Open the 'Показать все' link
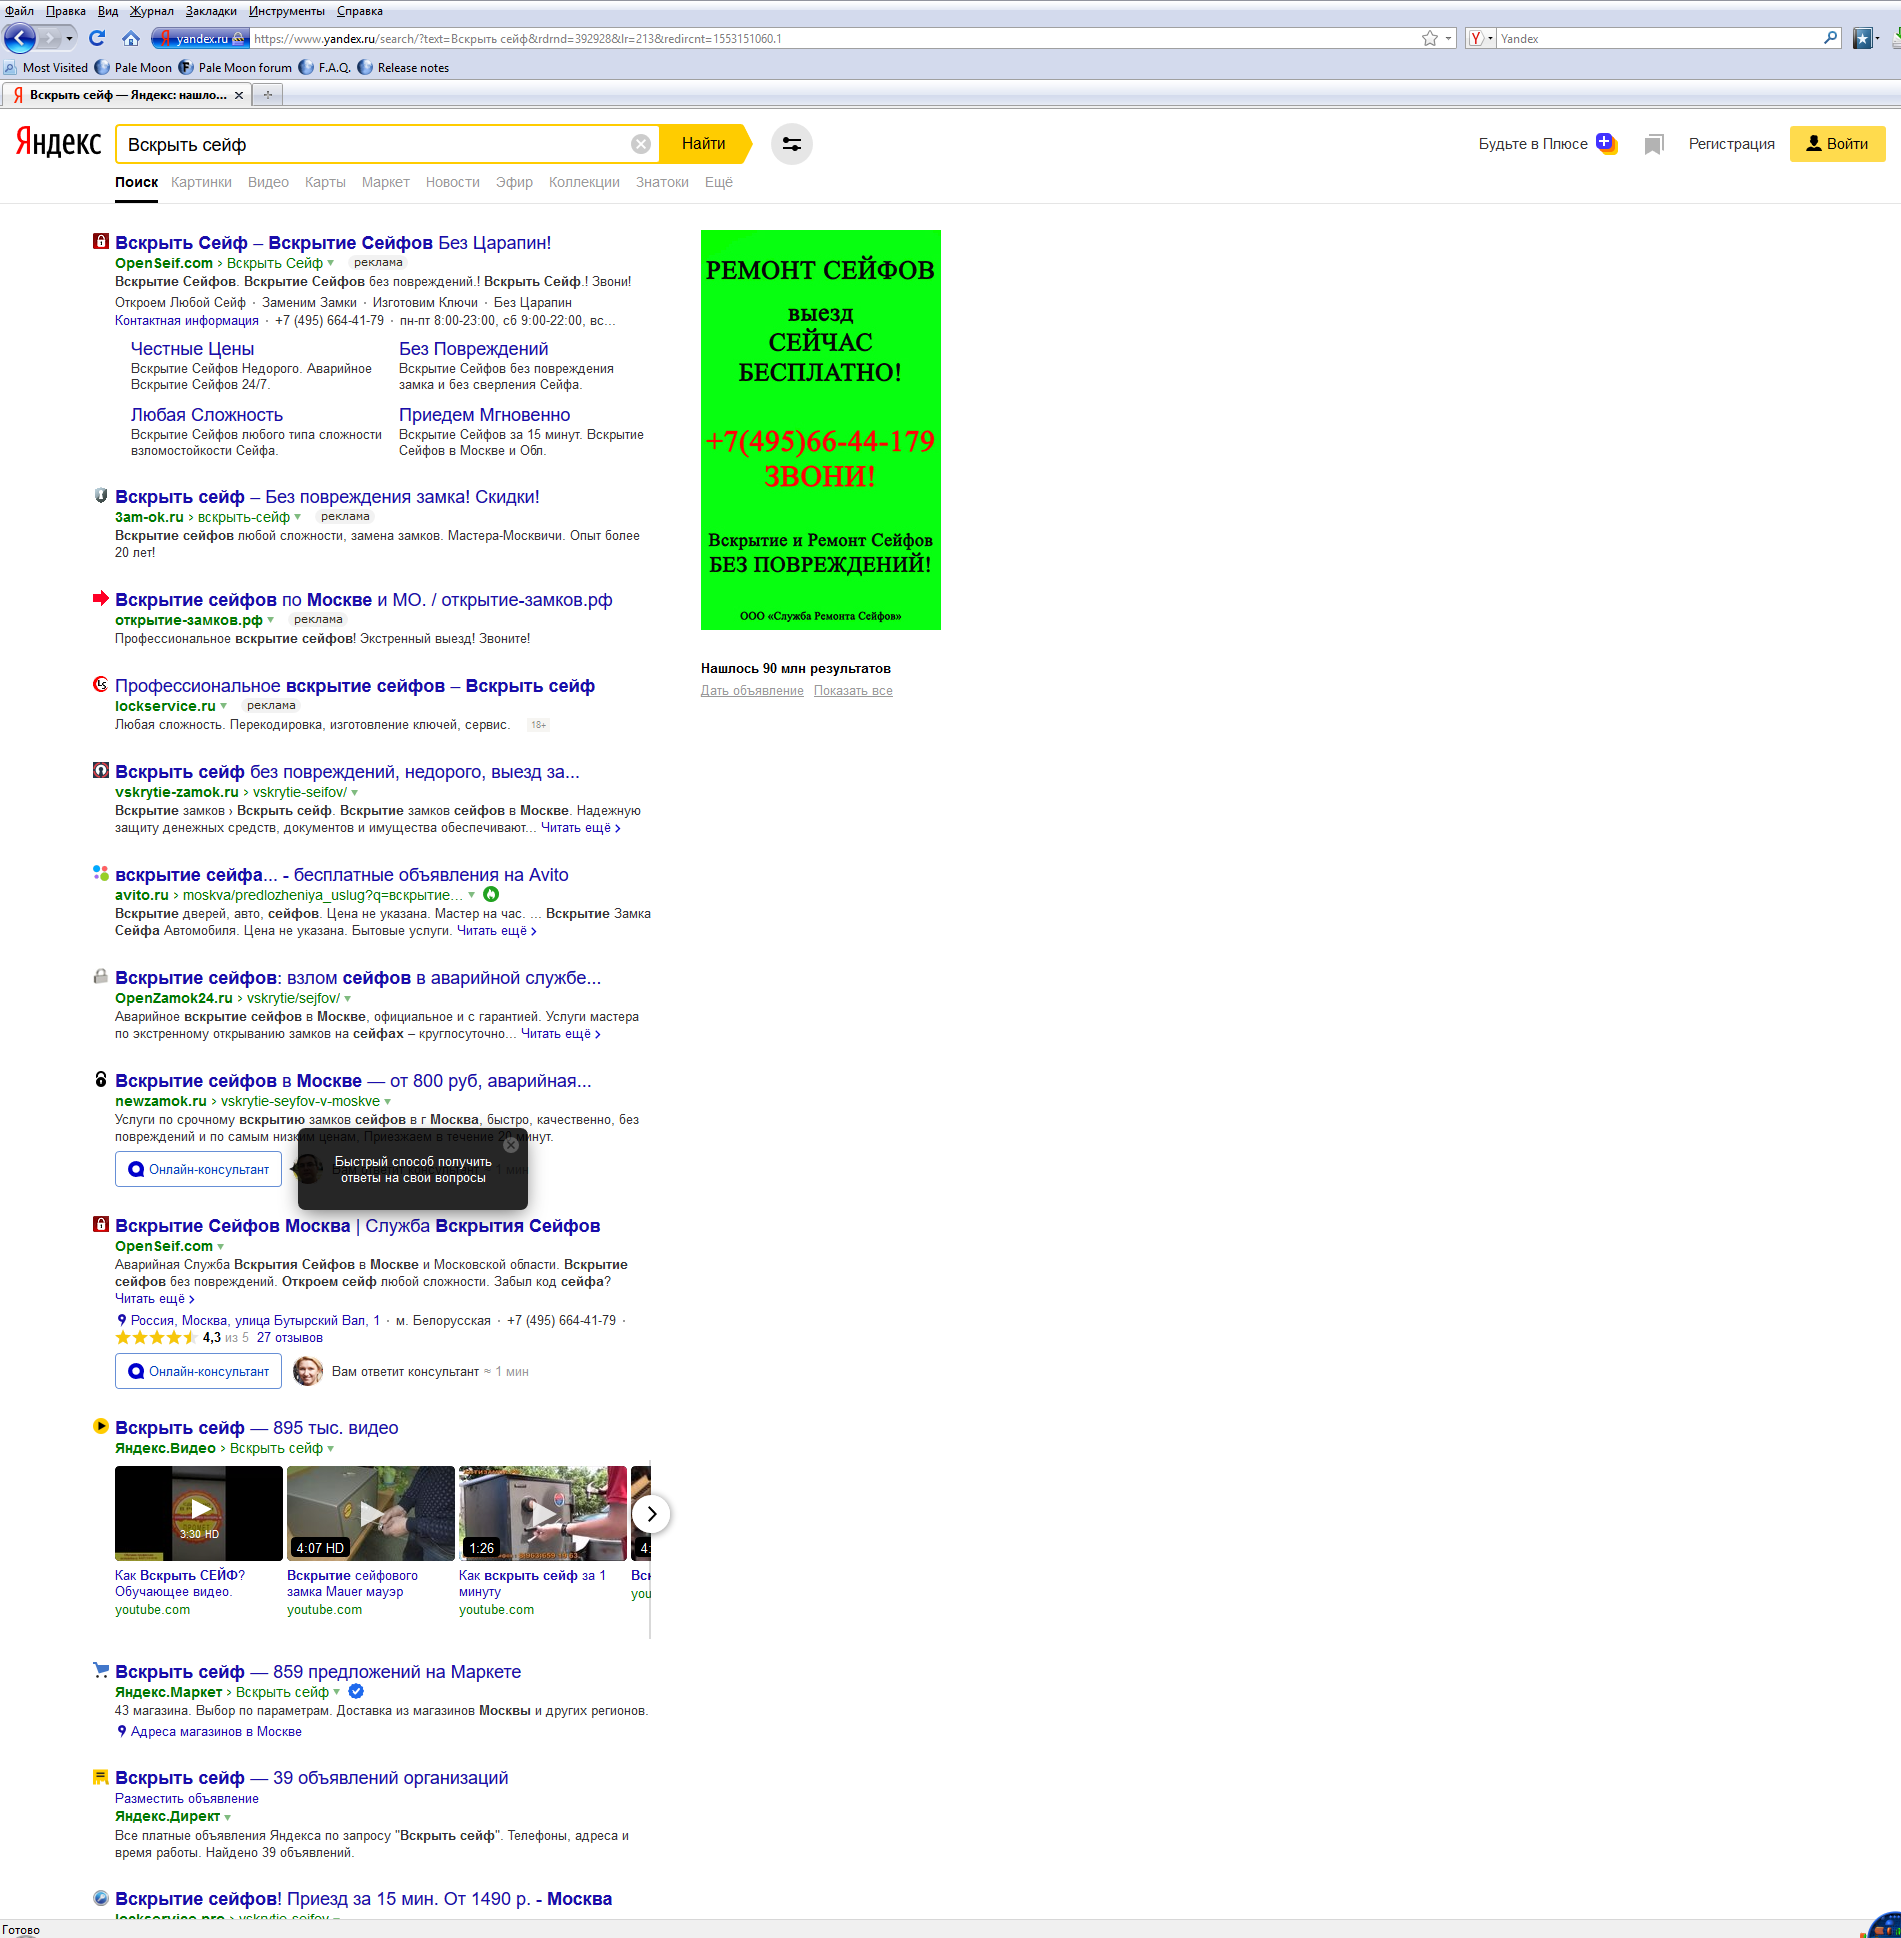Viewport: 1901px width, 1938px height. (853, 691)
